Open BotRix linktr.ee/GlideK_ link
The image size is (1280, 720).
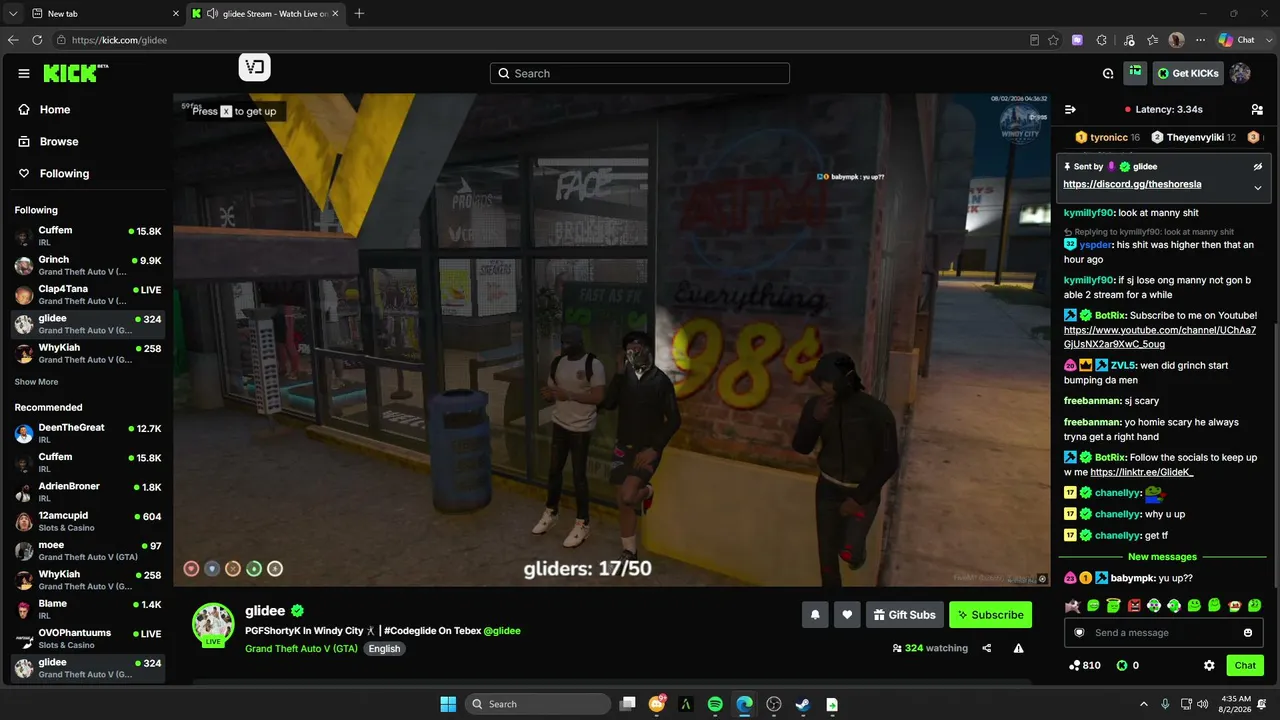tap(1142, 473)
